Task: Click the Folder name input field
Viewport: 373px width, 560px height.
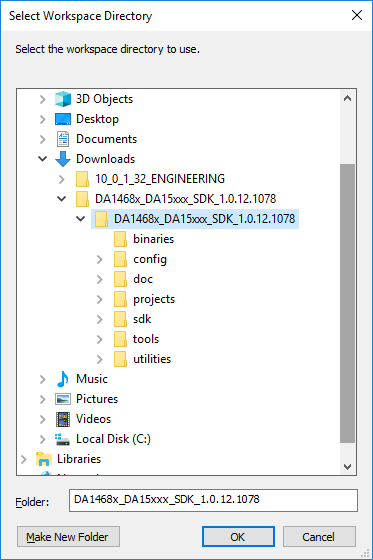Action: 213,500
